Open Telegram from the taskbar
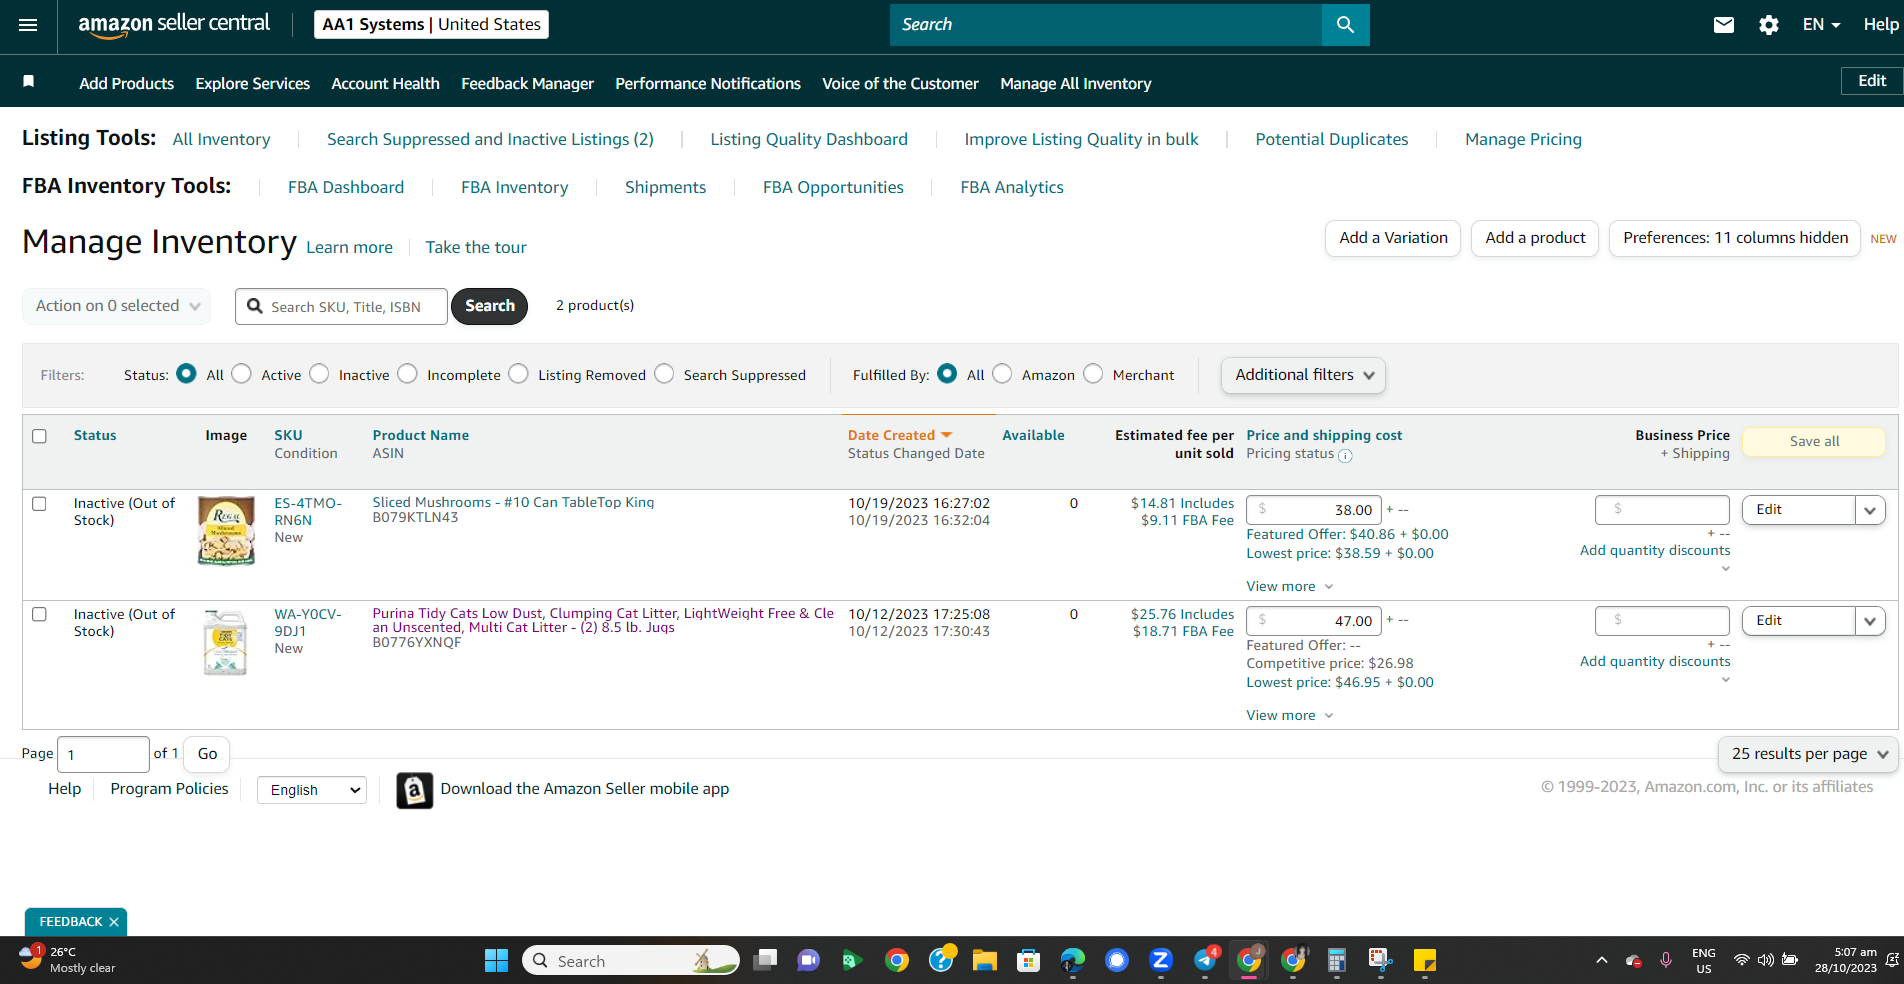1904x984 pixels. click(1204, 961)
